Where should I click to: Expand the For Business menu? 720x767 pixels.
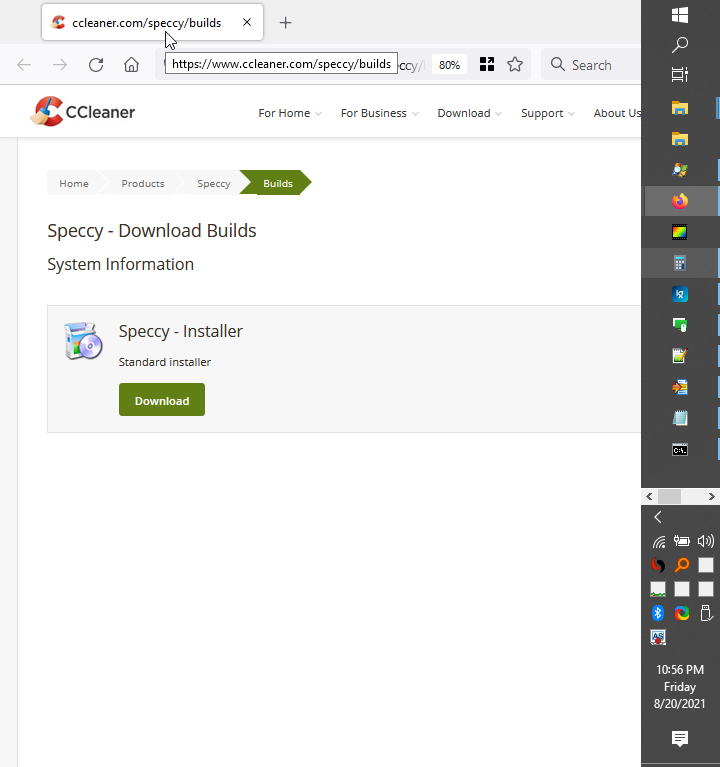[x=380, y=113]
